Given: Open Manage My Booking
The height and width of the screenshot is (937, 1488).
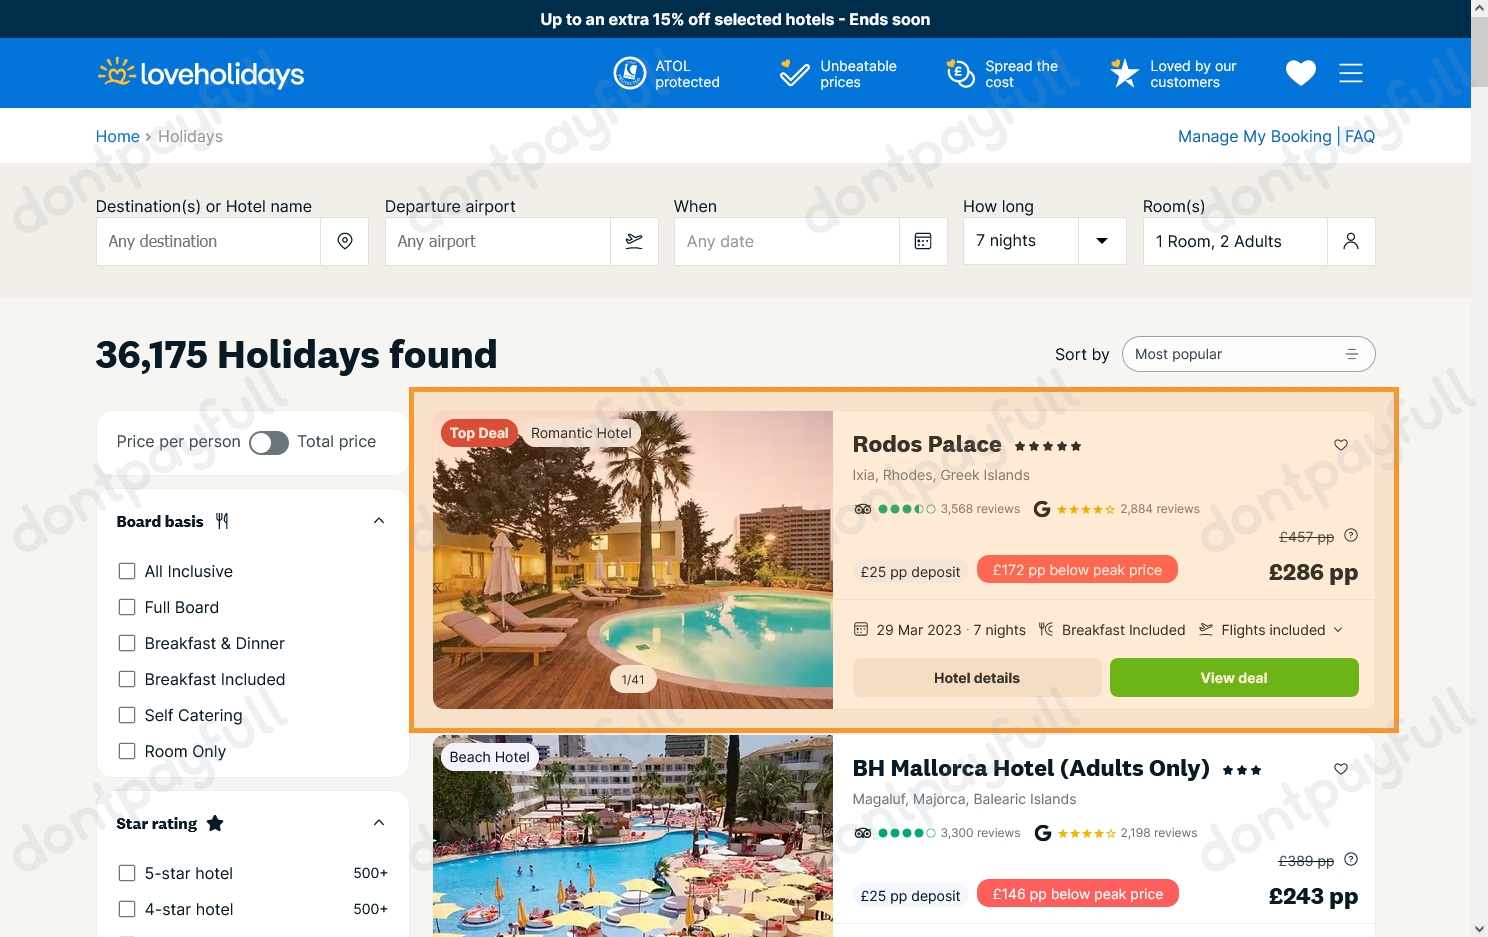Looking at the screenshot, I should 1253,136.
